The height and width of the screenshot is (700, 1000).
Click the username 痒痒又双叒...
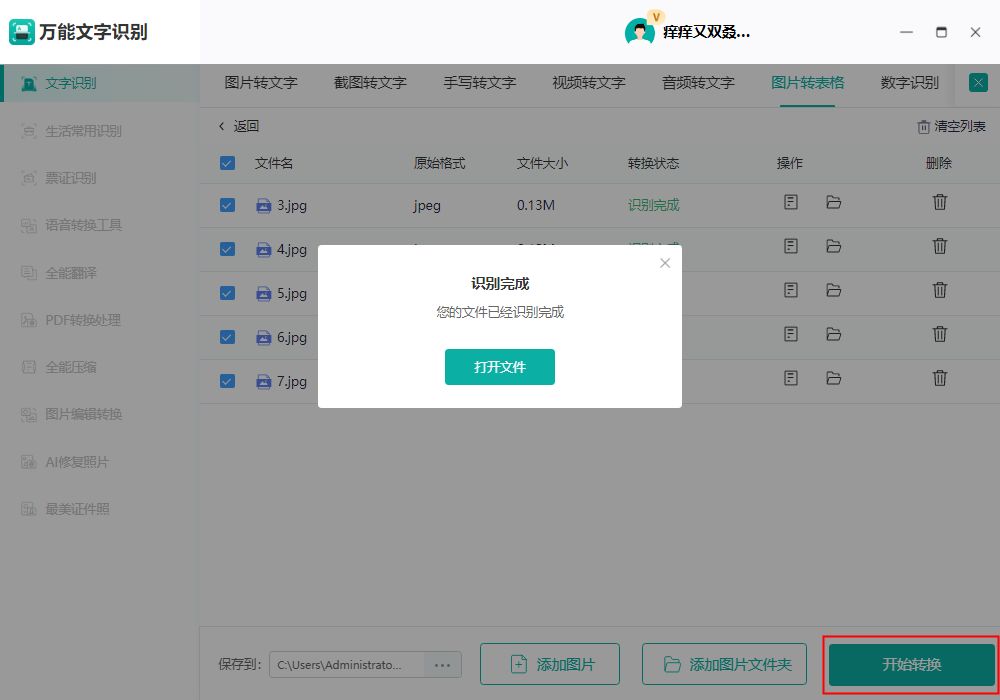(x=706, y=32)
